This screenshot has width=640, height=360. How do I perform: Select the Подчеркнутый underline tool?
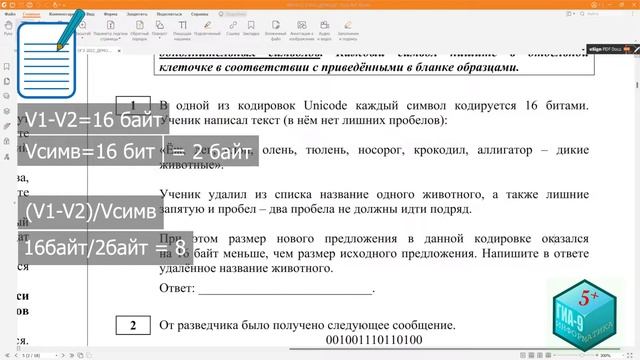pyautogui.click(x=207, y=28)
